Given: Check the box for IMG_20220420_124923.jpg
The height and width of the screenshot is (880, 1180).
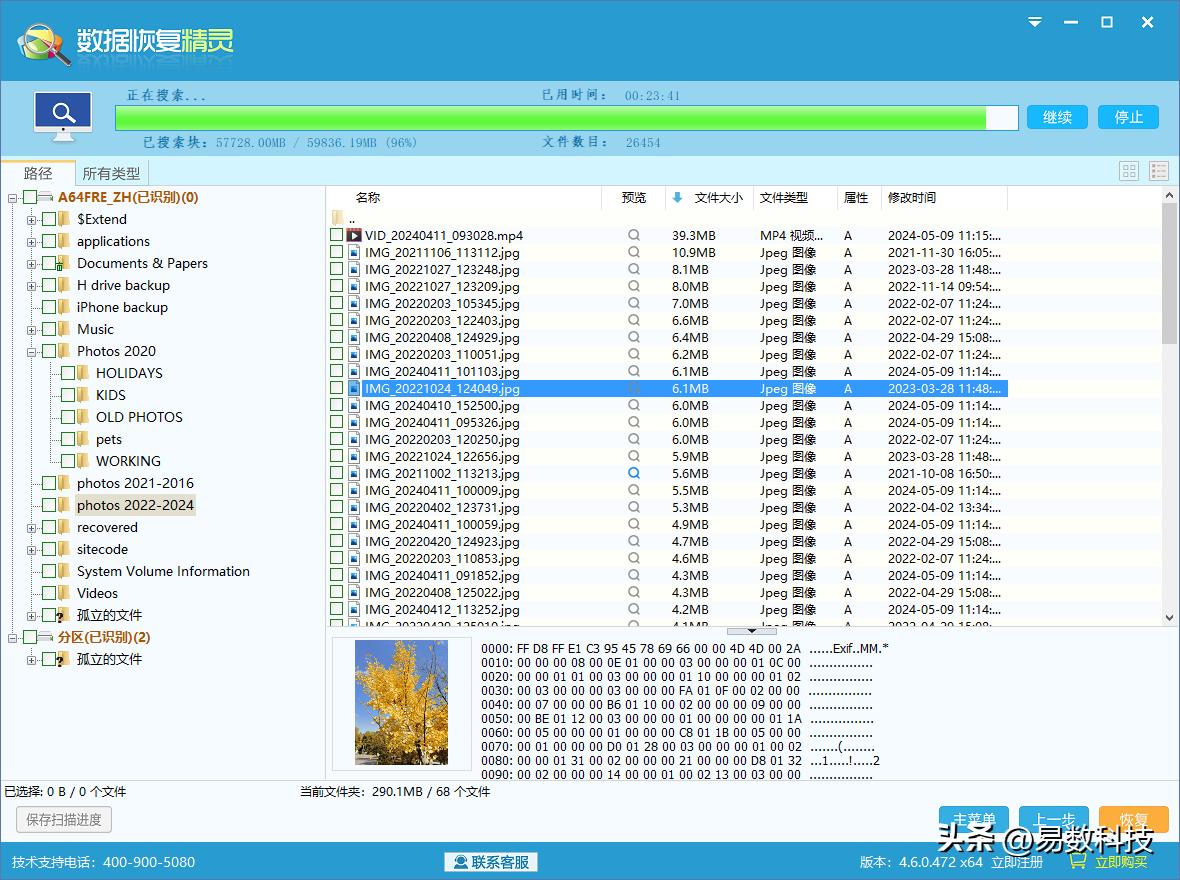Looking at the screenshot, I should 336,541.
